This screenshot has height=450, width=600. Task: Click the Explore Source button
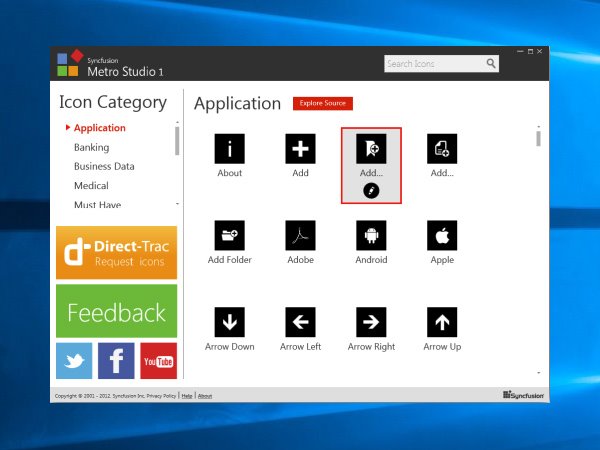pyautogui.click(x=323, y=103)
